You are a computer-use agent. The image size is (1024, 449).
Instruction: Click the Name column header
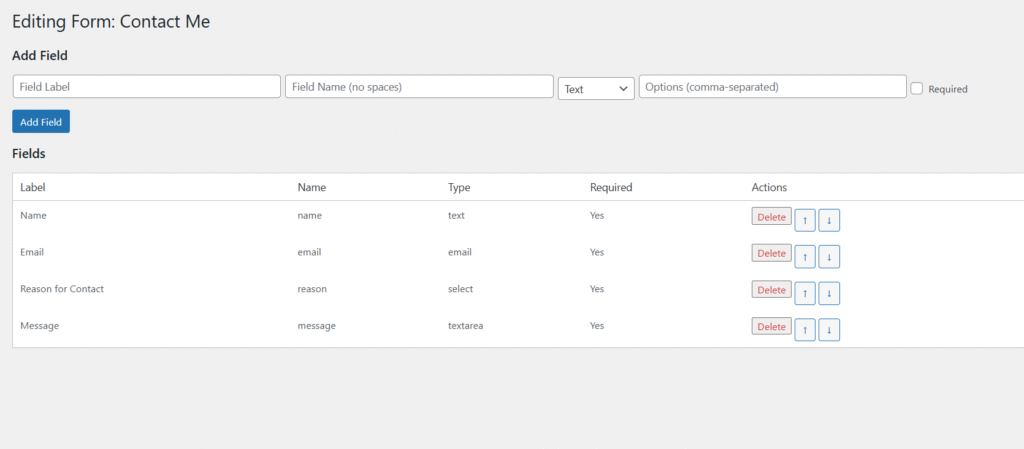tap(312, 187)
